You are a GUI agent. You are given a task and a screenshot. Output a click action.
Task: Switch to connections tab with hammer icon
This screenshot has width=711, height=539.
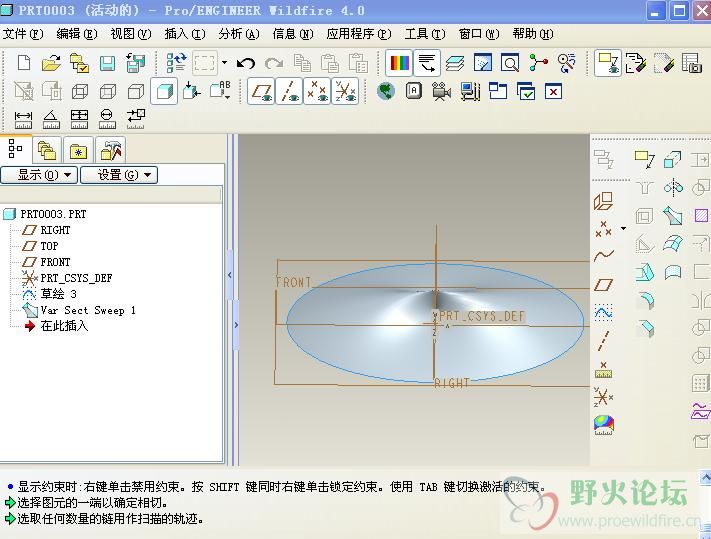(110, 150)
